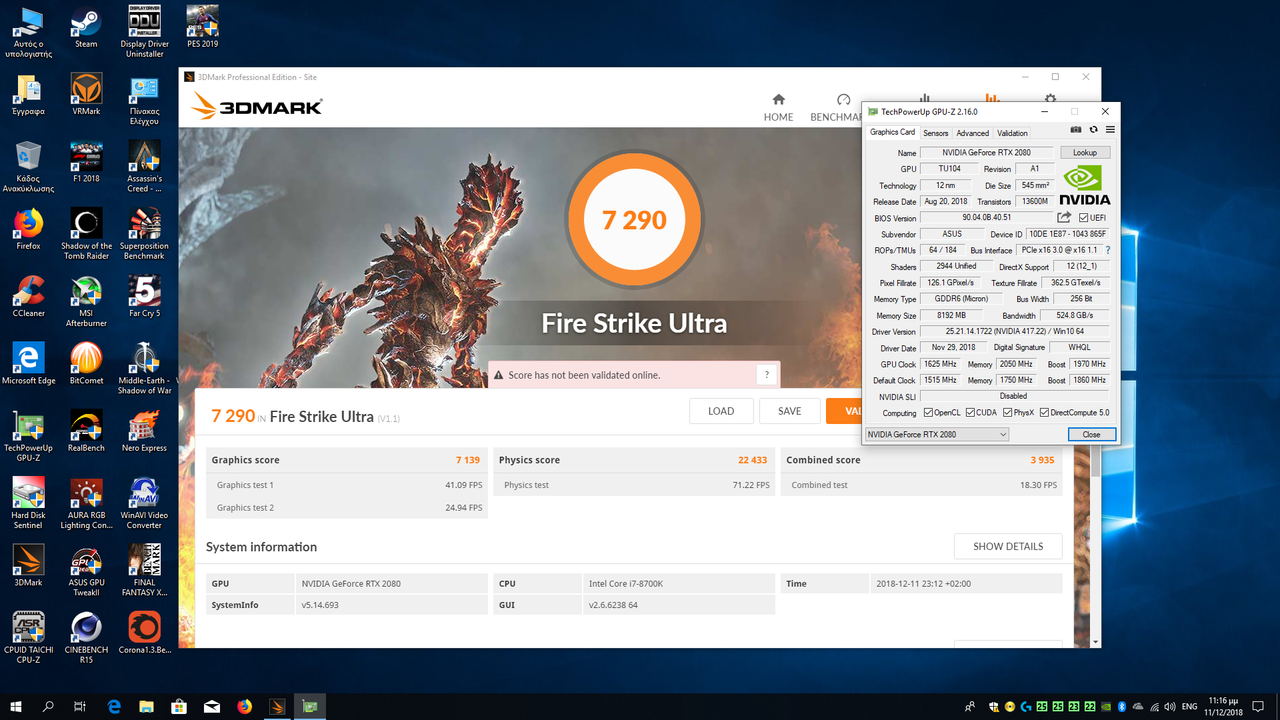The image size is (1280, 720).
Task: Click the 3DMark logo
Action: coord(257,106)
